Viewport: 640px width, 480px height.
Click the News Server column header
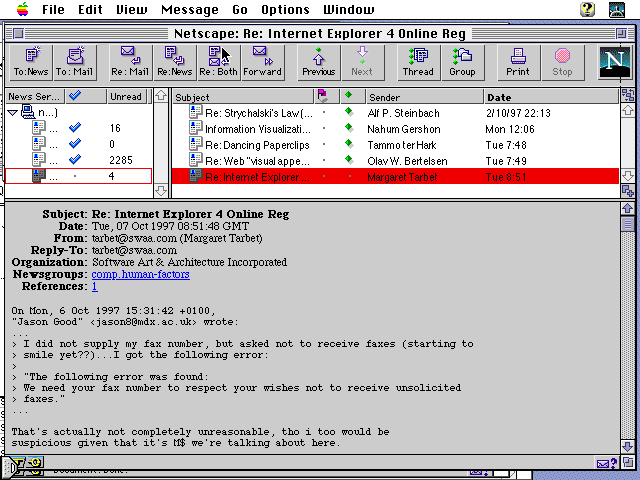[34, 96]
